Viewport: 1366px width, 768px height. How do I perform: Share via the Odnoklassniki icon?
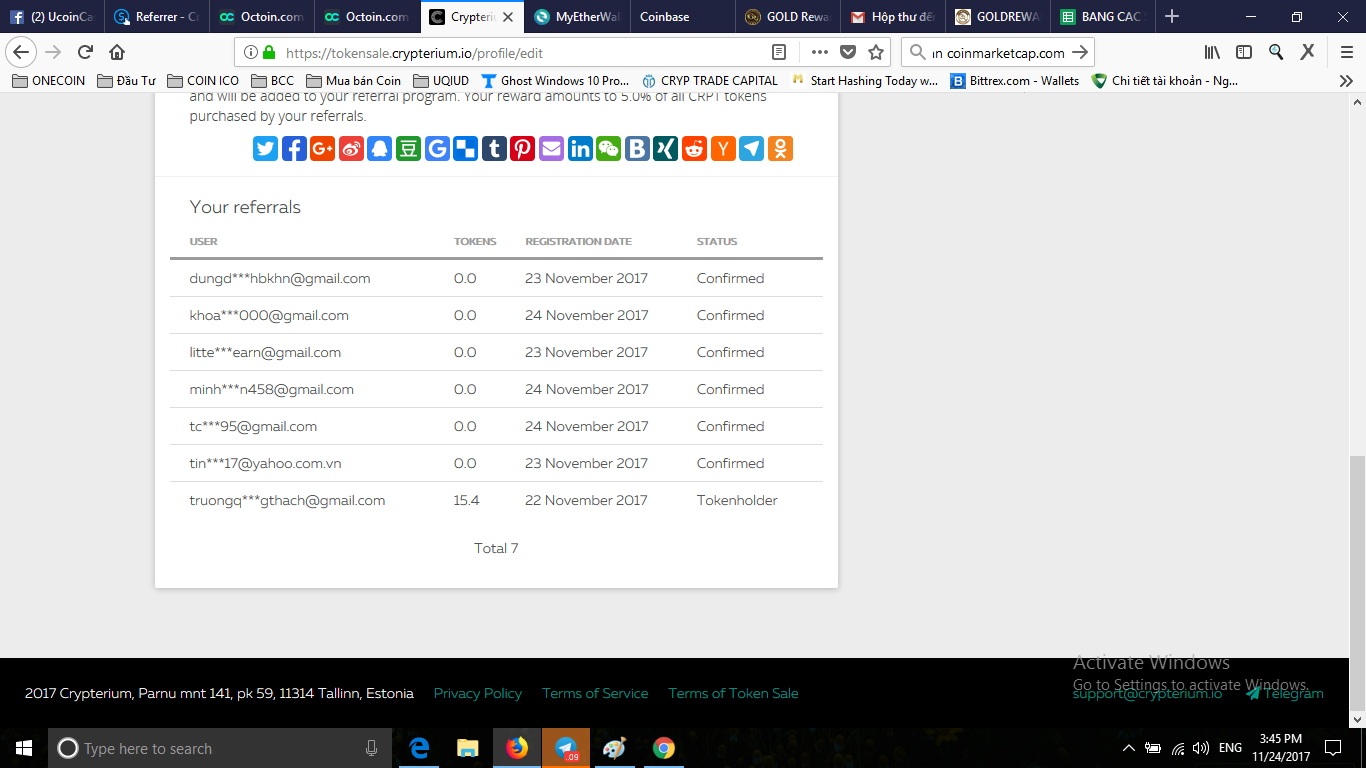click(x=780, y=149)
